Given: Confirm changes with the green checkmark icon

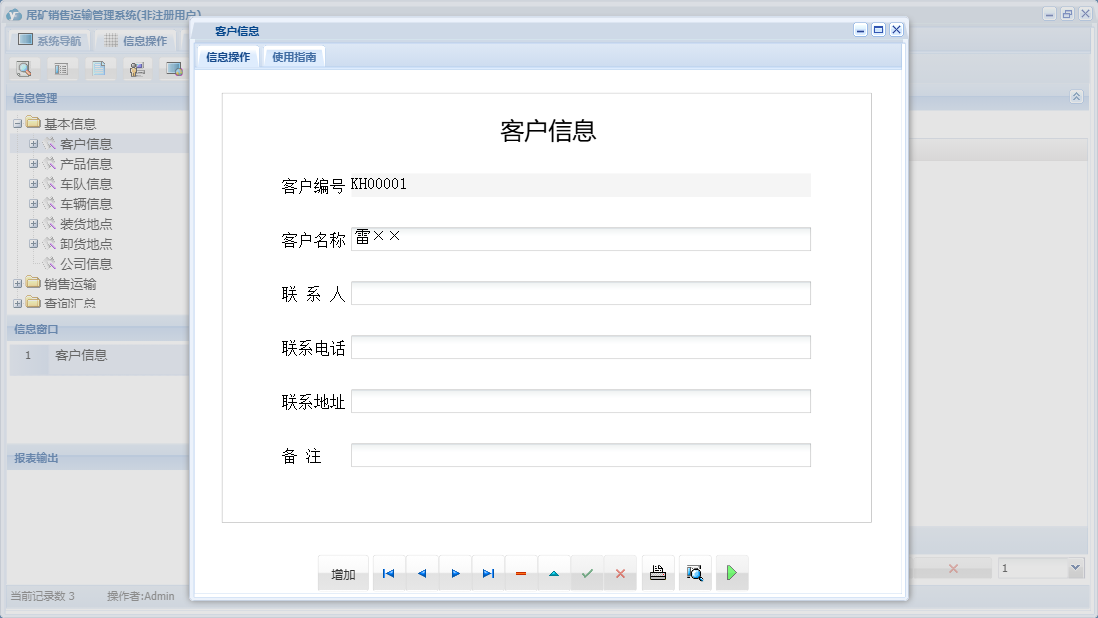Looking at the screenshot, I should pyautogui.click(x=587, y=573).
